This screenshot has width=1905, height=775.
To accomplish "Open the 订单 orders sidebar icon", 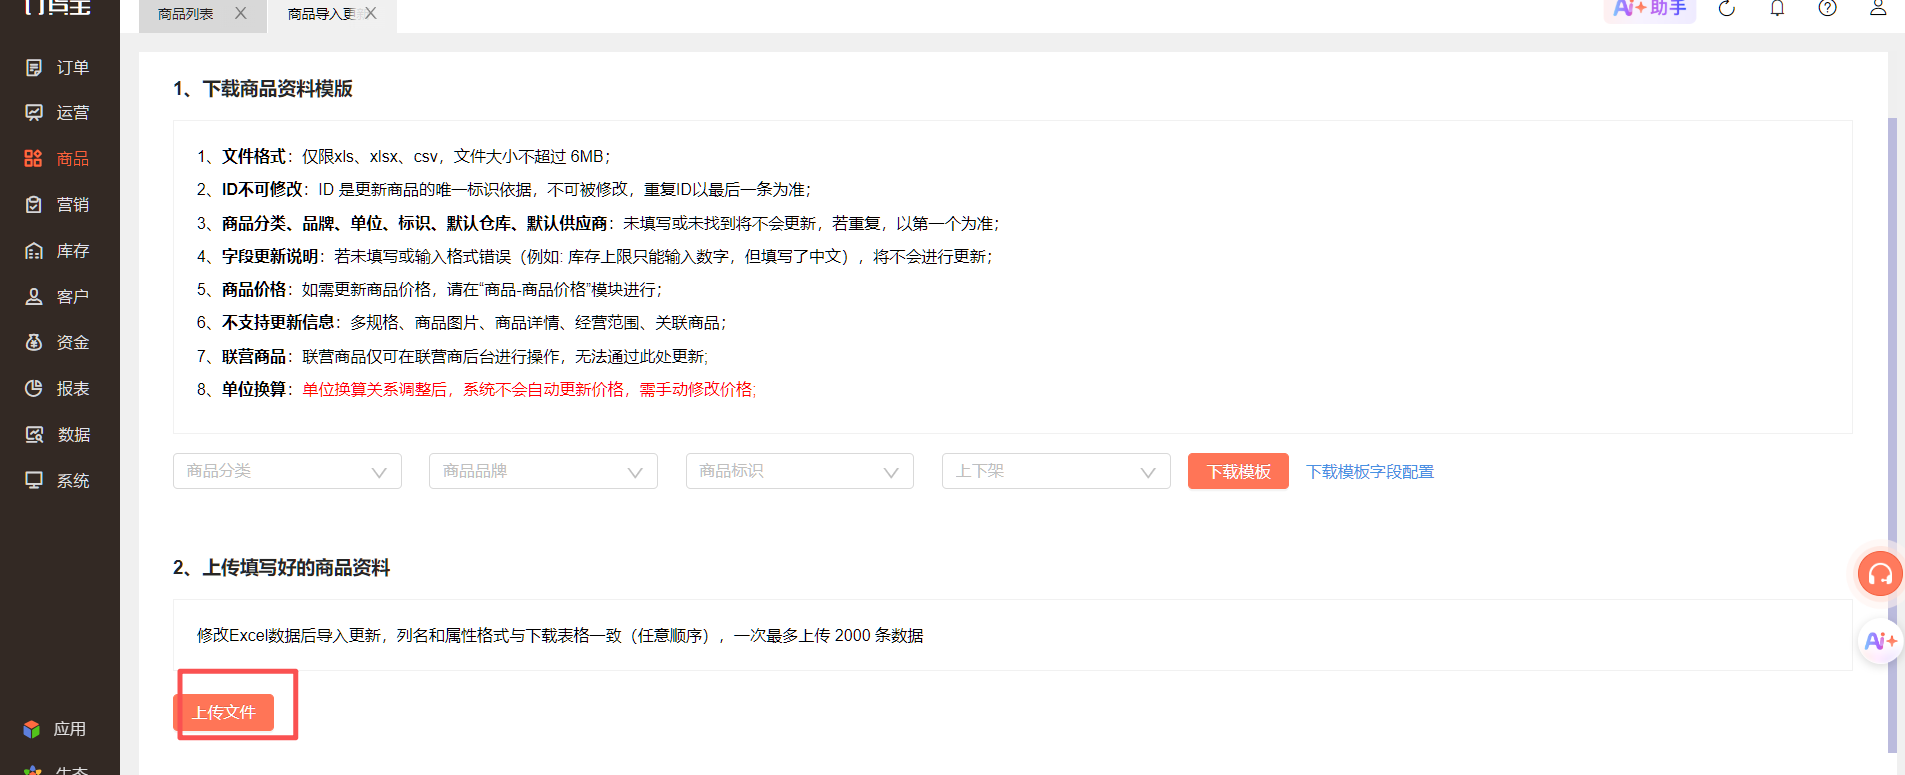I will (34, 68).
